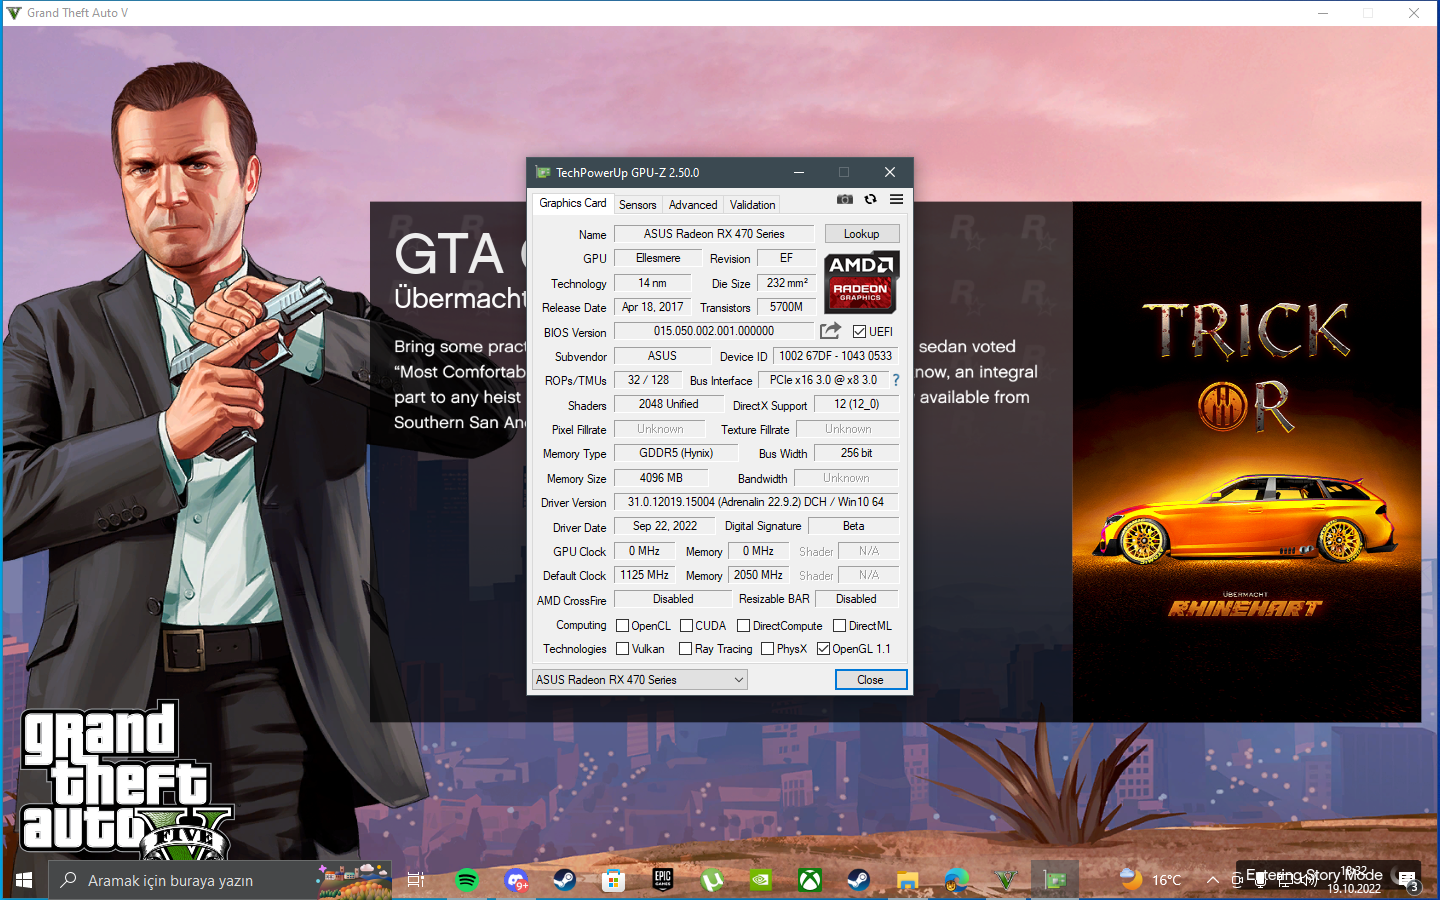Expand the ASUS Radeon RX 470 dropdown
The image size is (1440, 900).
pos(640,680)
